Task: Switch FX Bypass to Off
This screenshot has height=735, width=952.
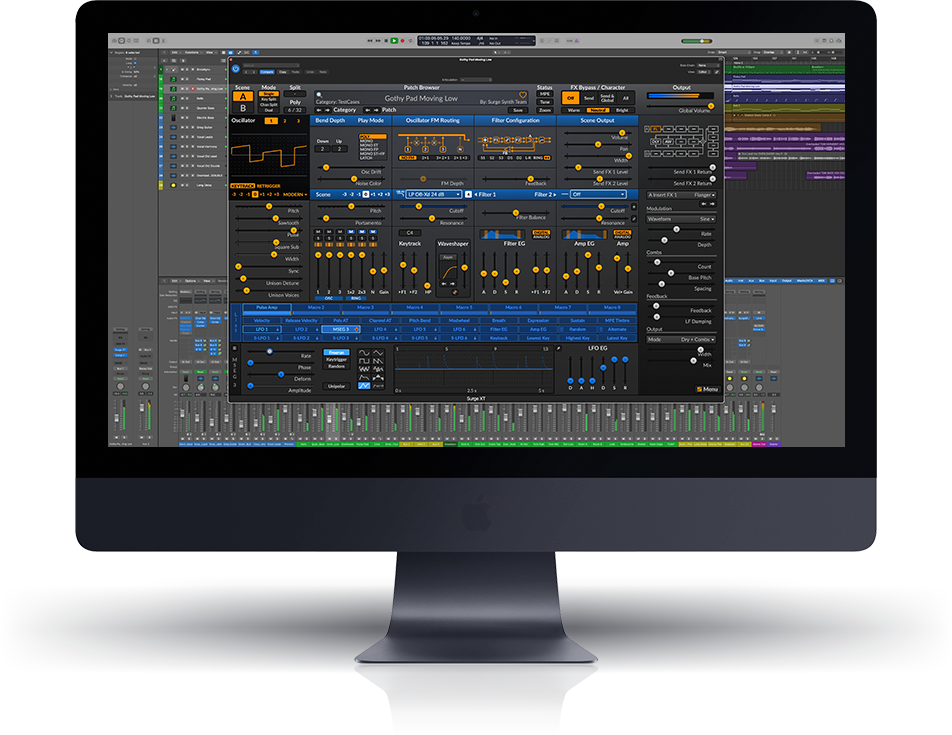Action: point(571,98)
